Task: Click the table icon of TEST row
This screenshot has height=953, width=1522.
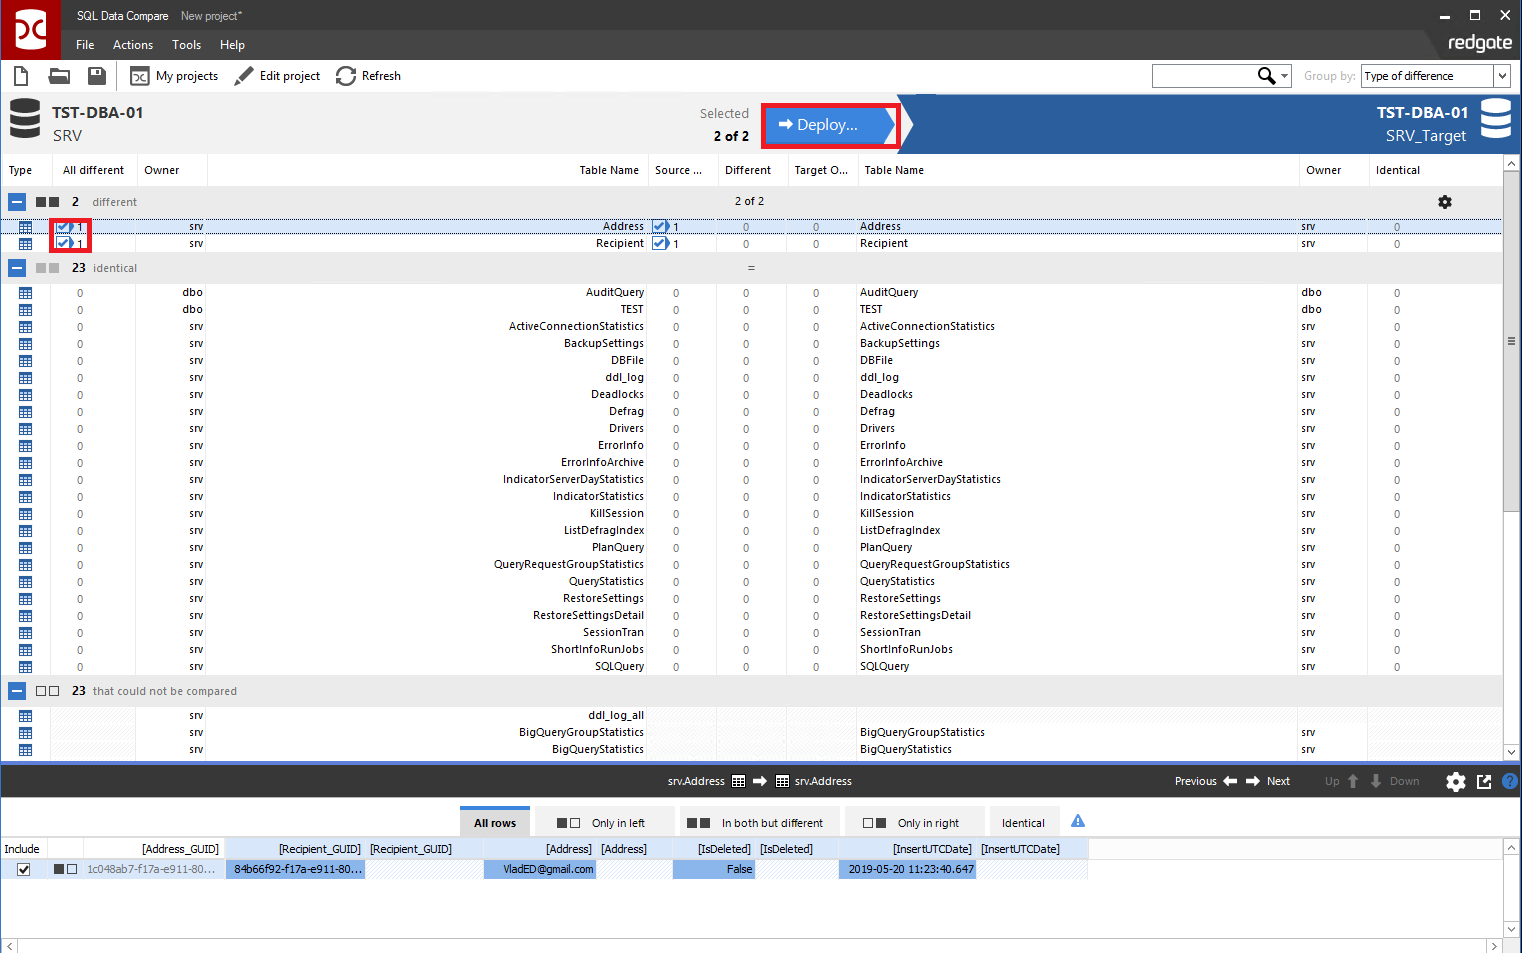Action: (25, 310)
